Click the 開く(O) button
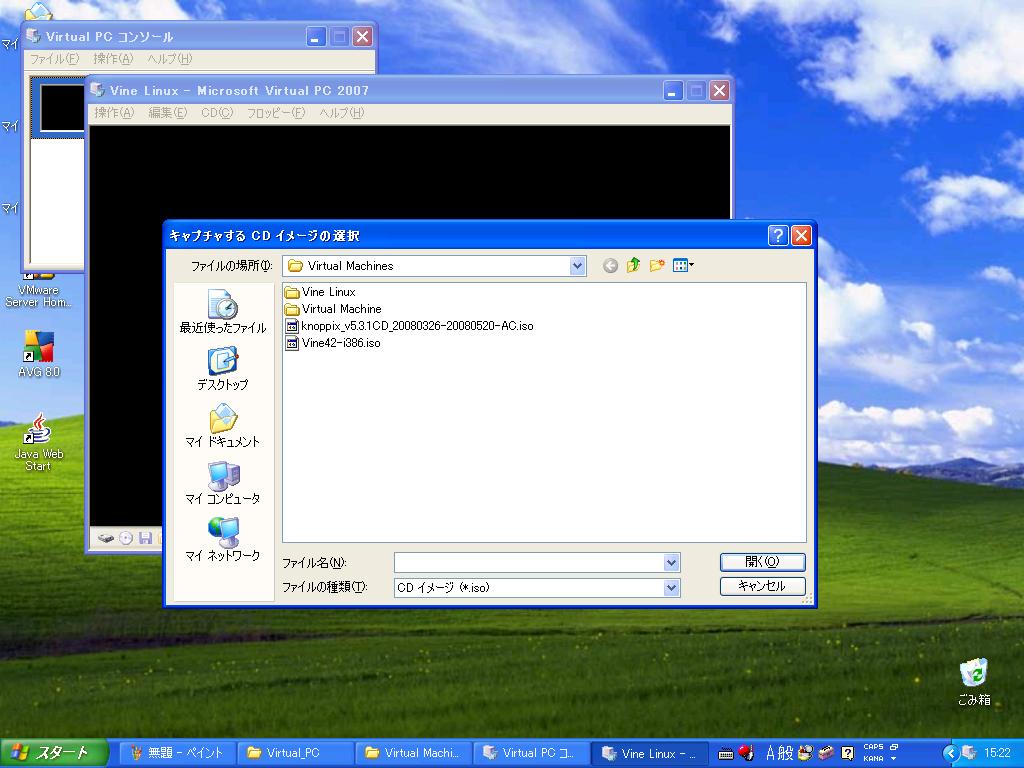The height and width of the screenshot is (768, 1024). click(762, 562)
